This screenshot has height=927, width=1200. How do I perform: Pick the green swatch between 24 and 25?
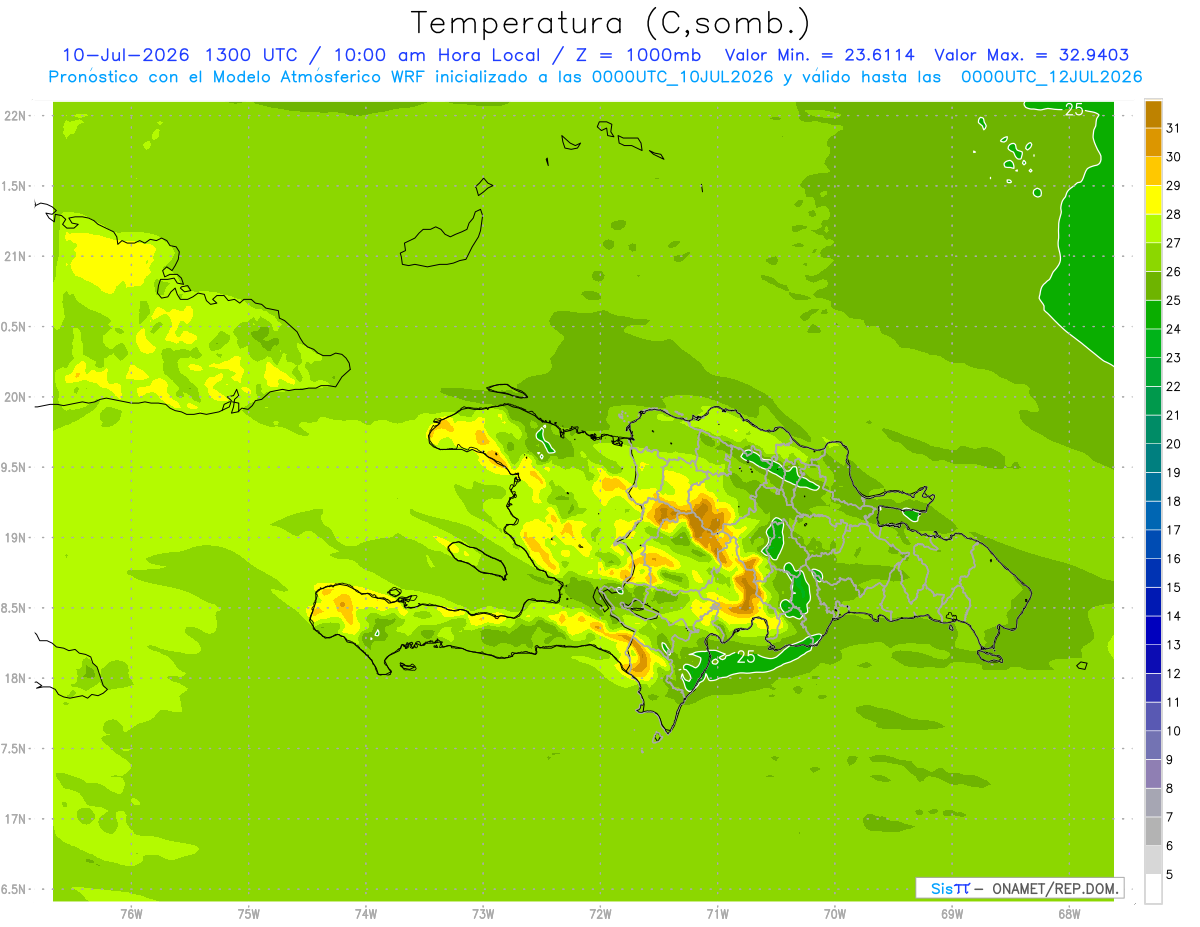pyautogui.click(x=1154, y=315)
